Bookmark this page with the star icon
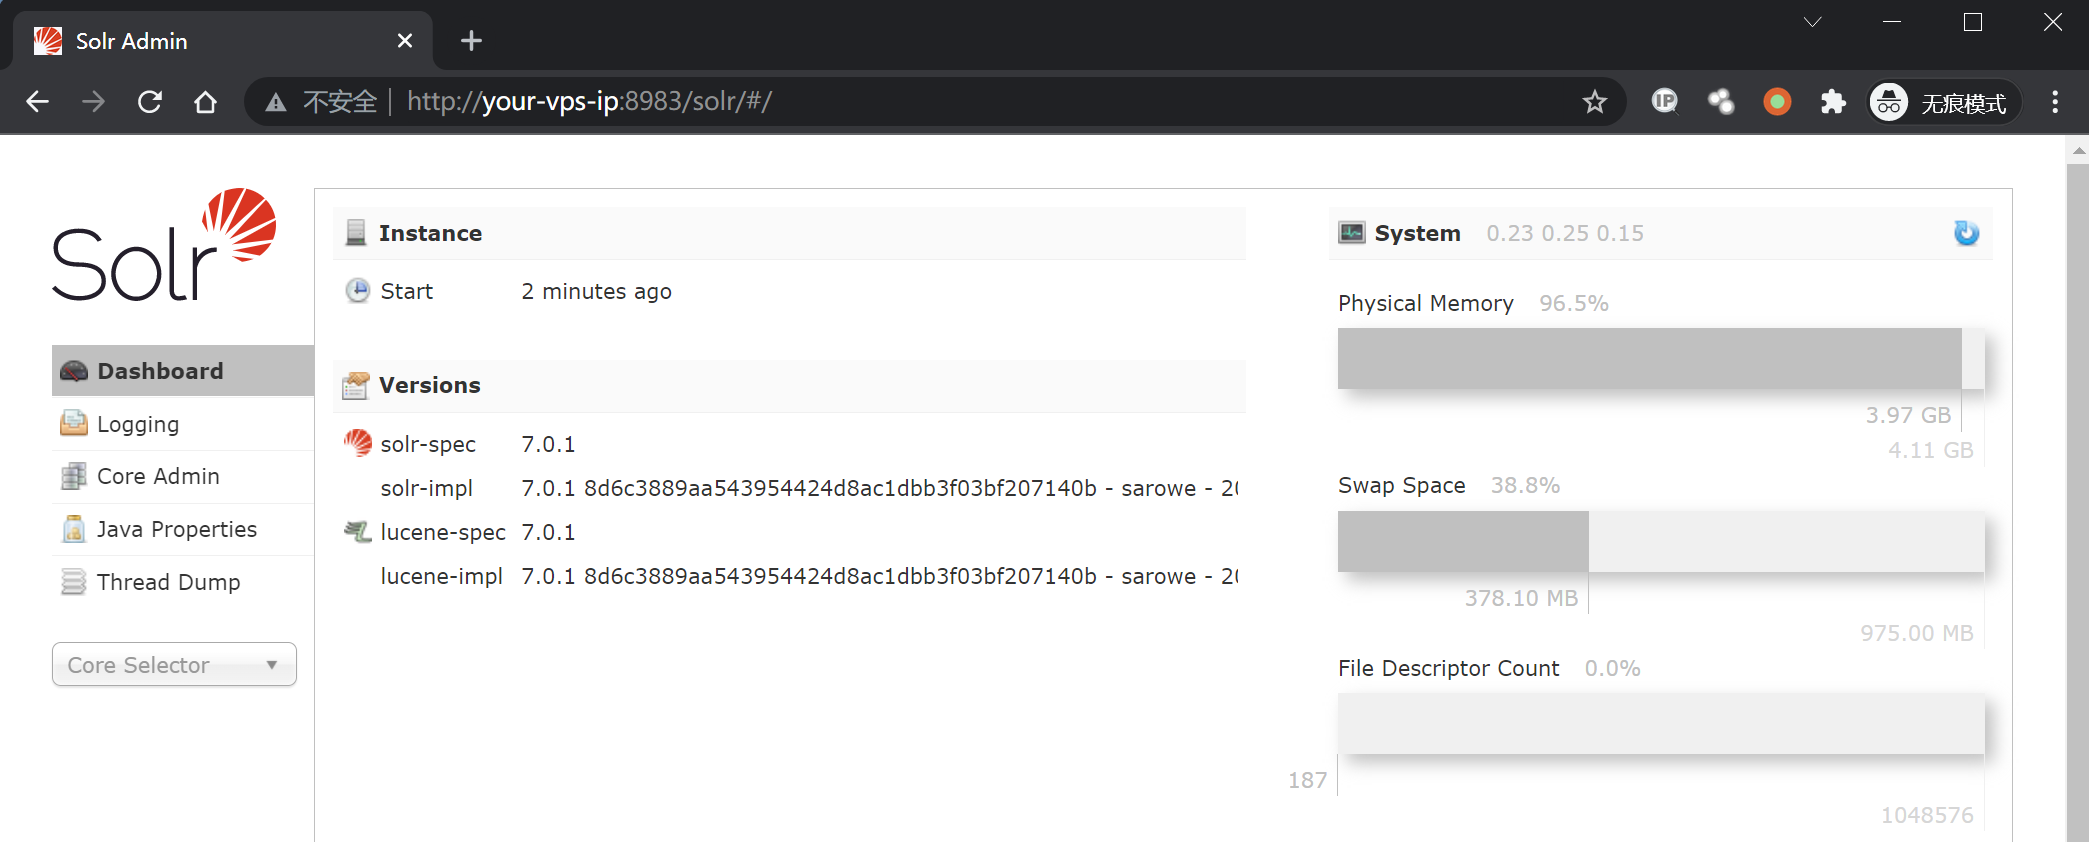This screenshot has width=2089, height=842. click(1594, 102)
